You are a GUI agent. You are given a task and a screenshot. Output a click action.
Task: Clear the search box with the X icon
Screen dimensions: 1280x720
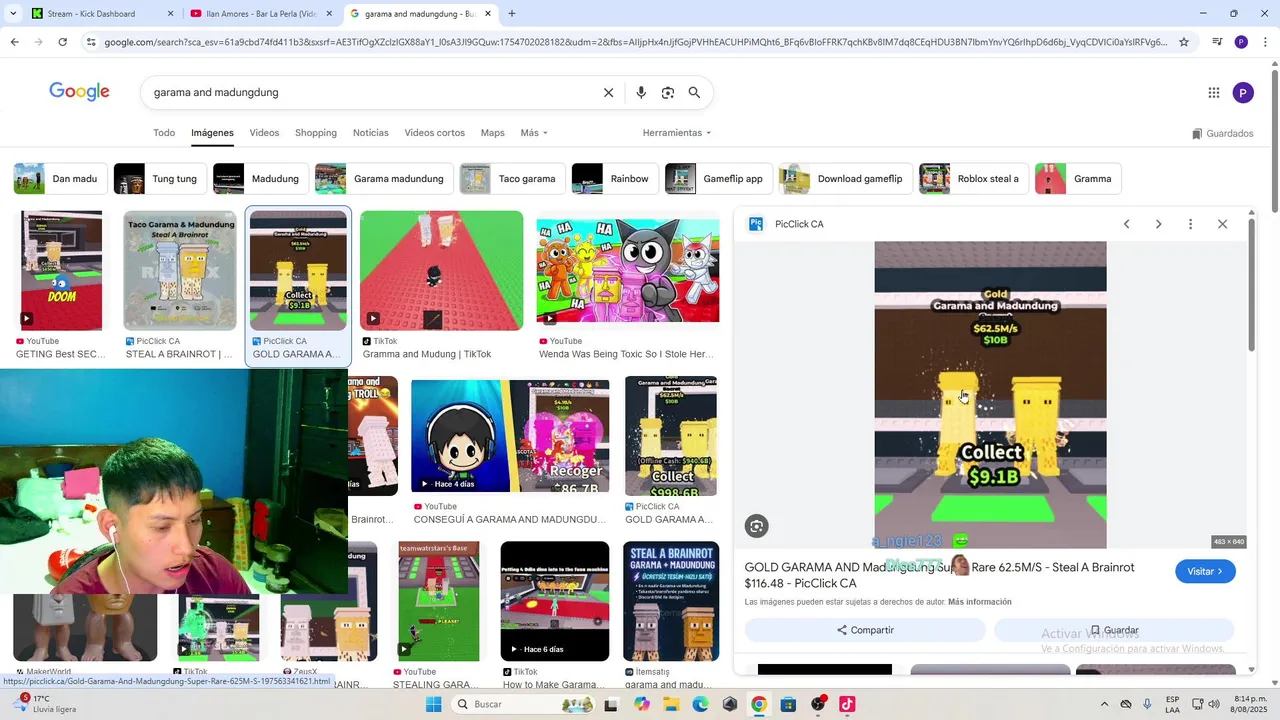(x=608, y=93)
